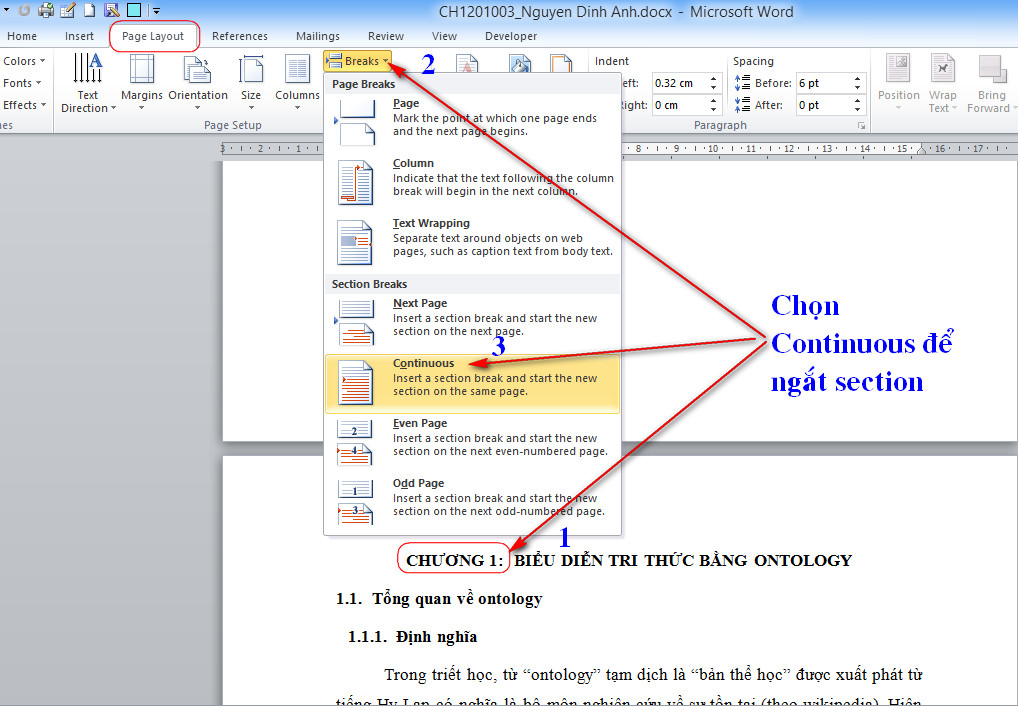
Task: Click the Spacing After spinner arrows
Action: pos(858,105)
